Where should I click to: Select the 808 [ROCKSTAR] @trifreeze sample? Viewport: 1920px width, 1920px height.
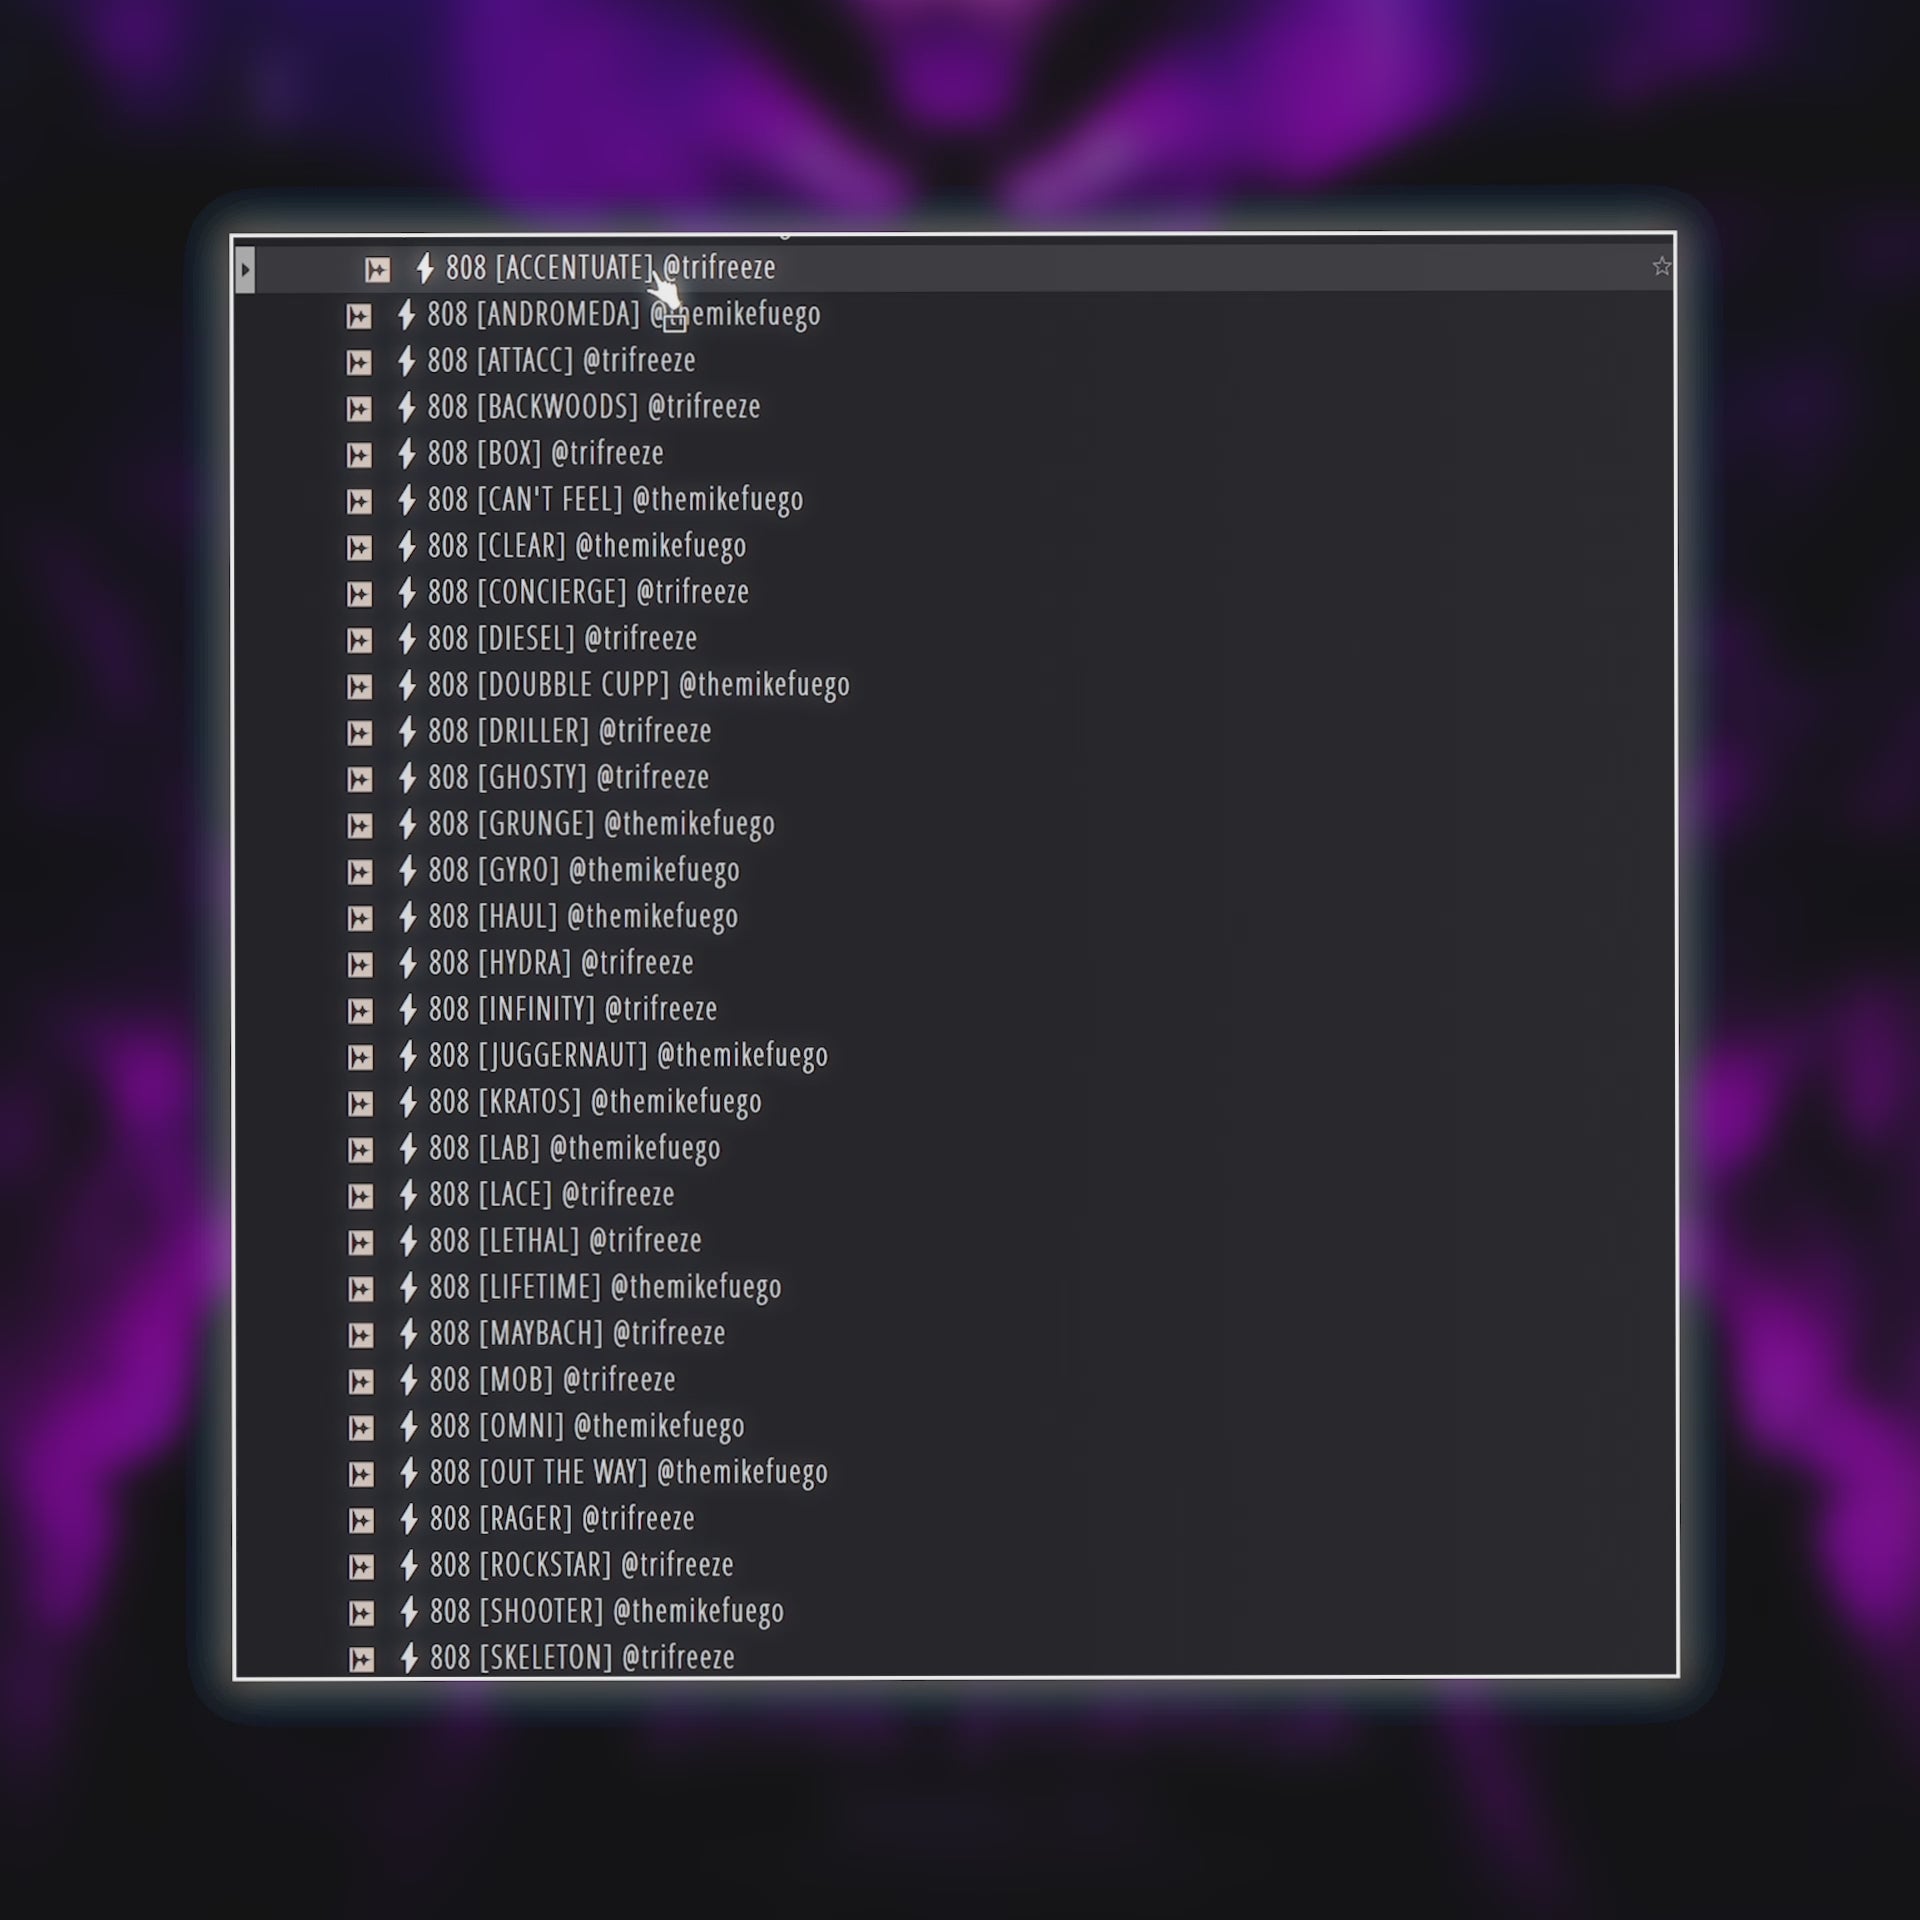coord(581,1565)
